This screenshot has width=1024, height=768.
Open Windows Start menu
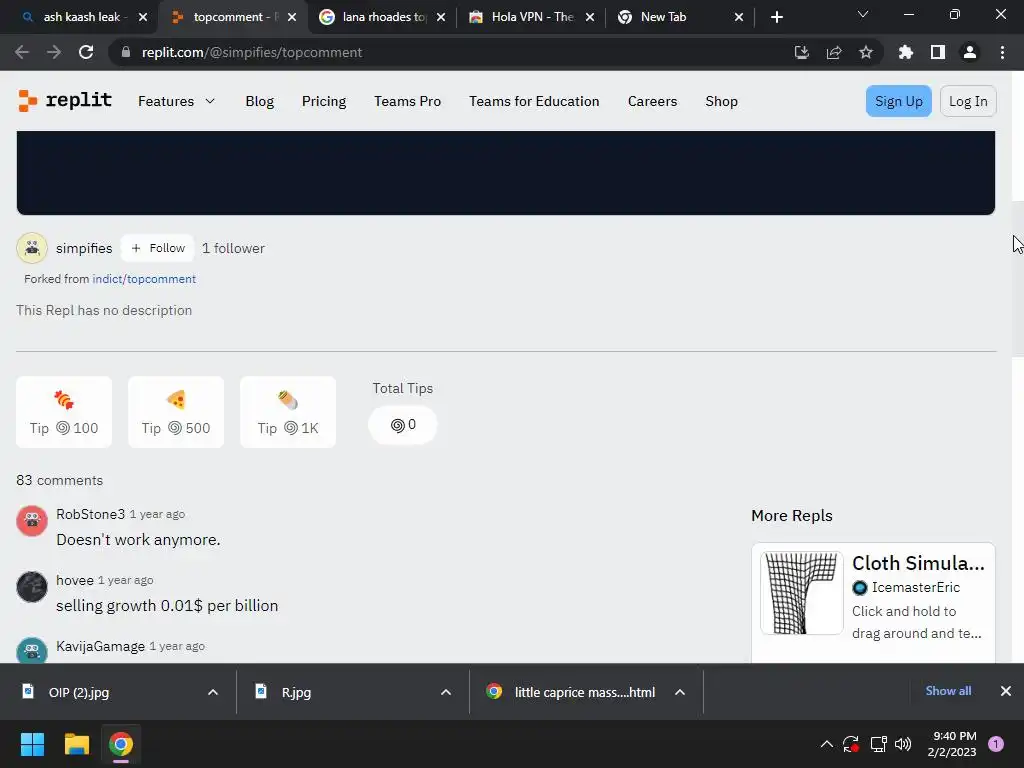pos(32,744)
